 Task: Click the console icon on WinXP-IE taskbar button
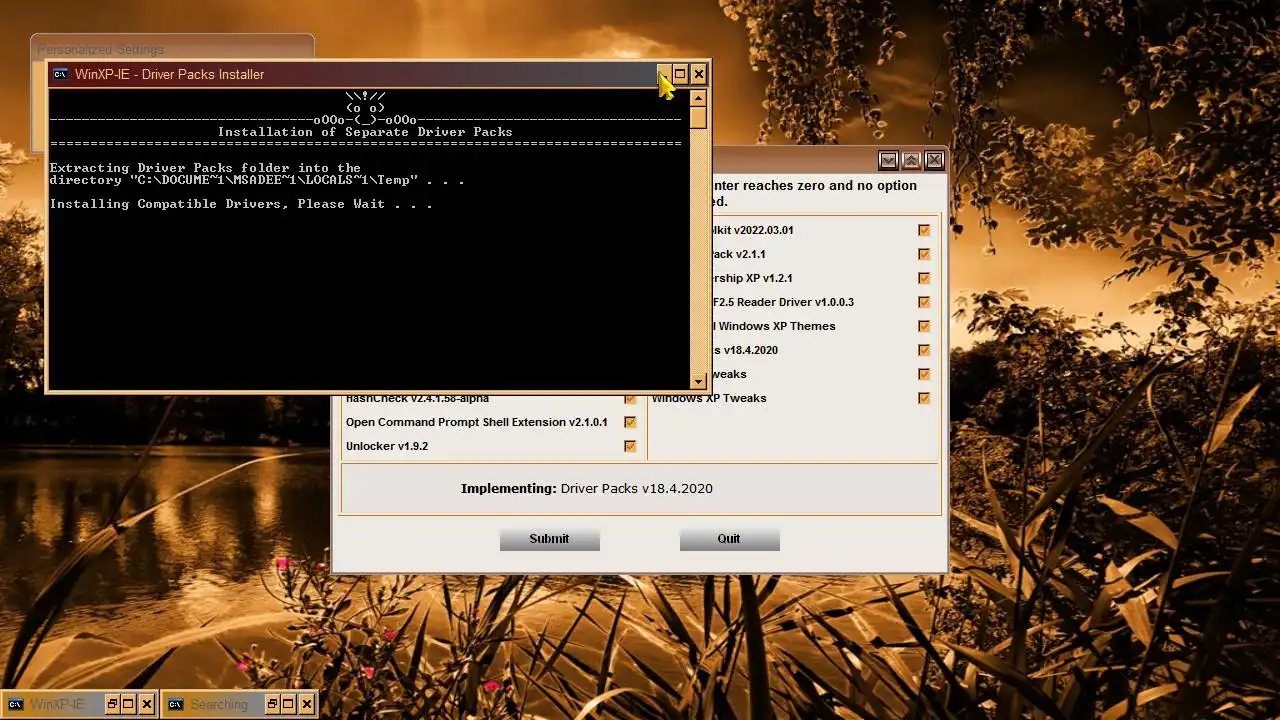point(14,704)
